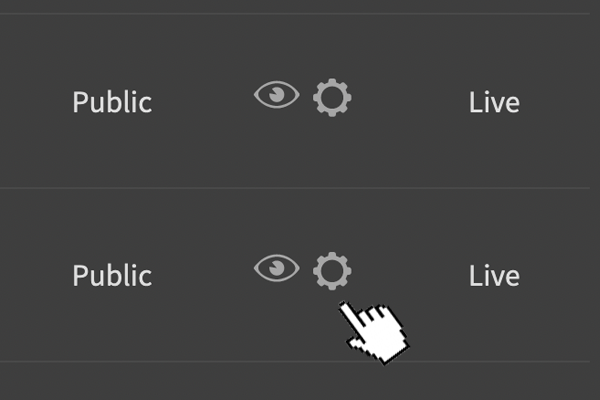Open settings gear in the second row
This screenshot has width=600, height=400.
pos(332,271)
